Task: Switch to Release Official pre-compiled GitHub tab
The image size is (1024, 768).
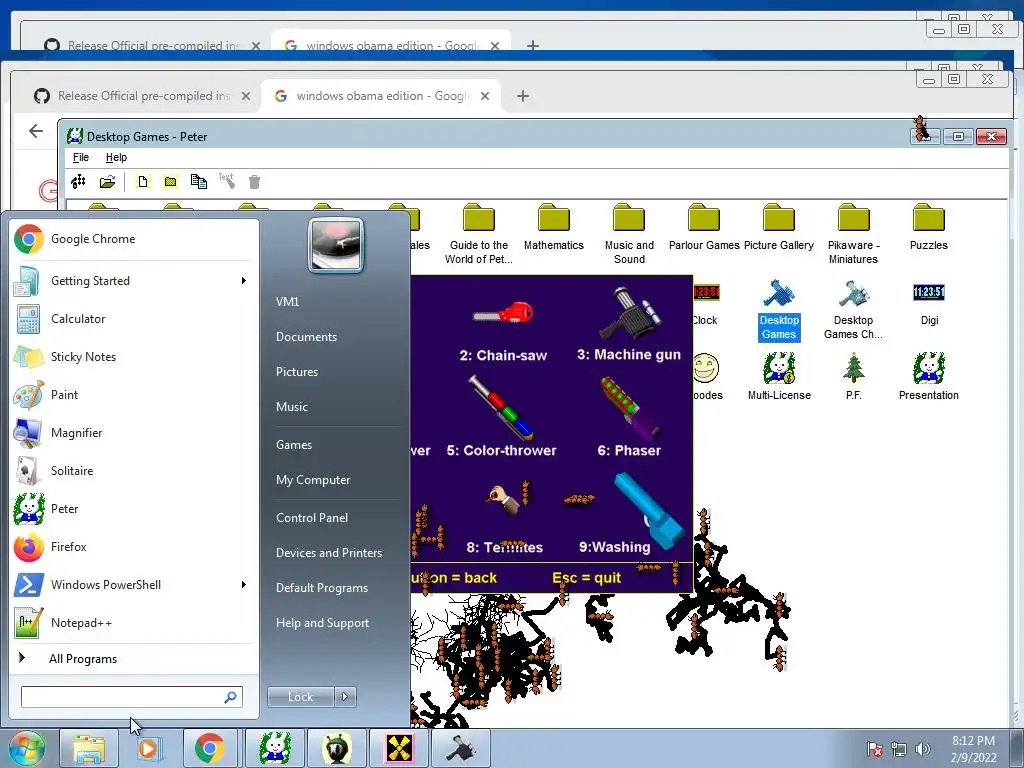Action: [x=142, y=96]
